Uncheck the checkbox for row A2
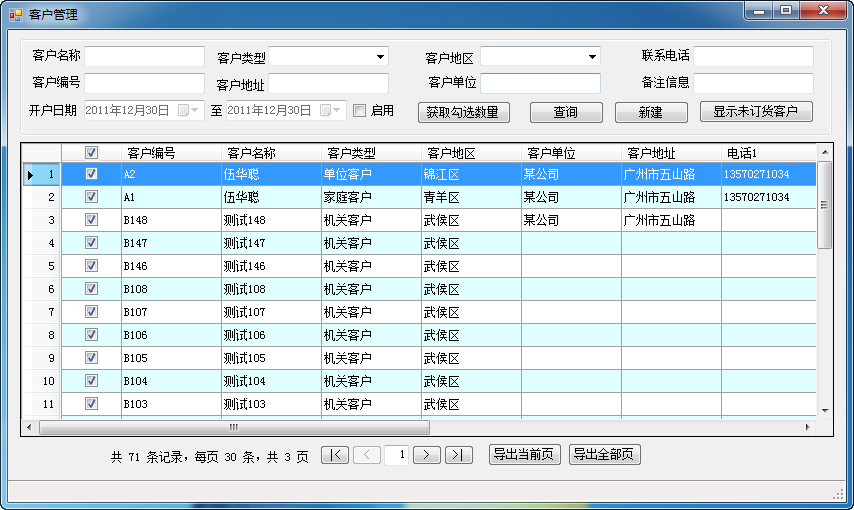Screen dimensions: 854x510 point(92,174)
